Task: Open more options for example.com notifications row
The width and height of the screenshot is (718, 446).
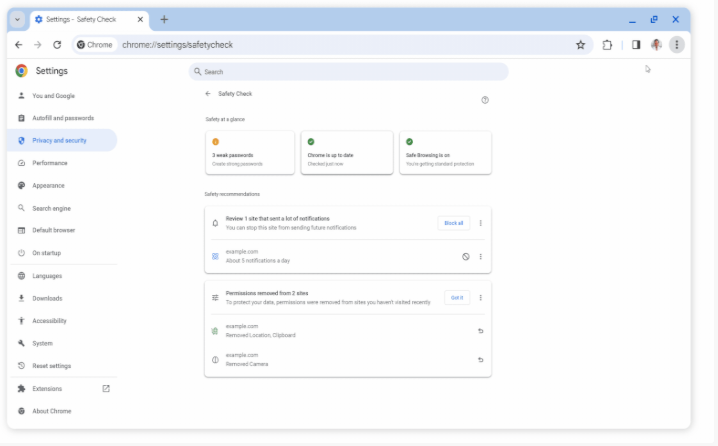Action: [x=480, y=256]
